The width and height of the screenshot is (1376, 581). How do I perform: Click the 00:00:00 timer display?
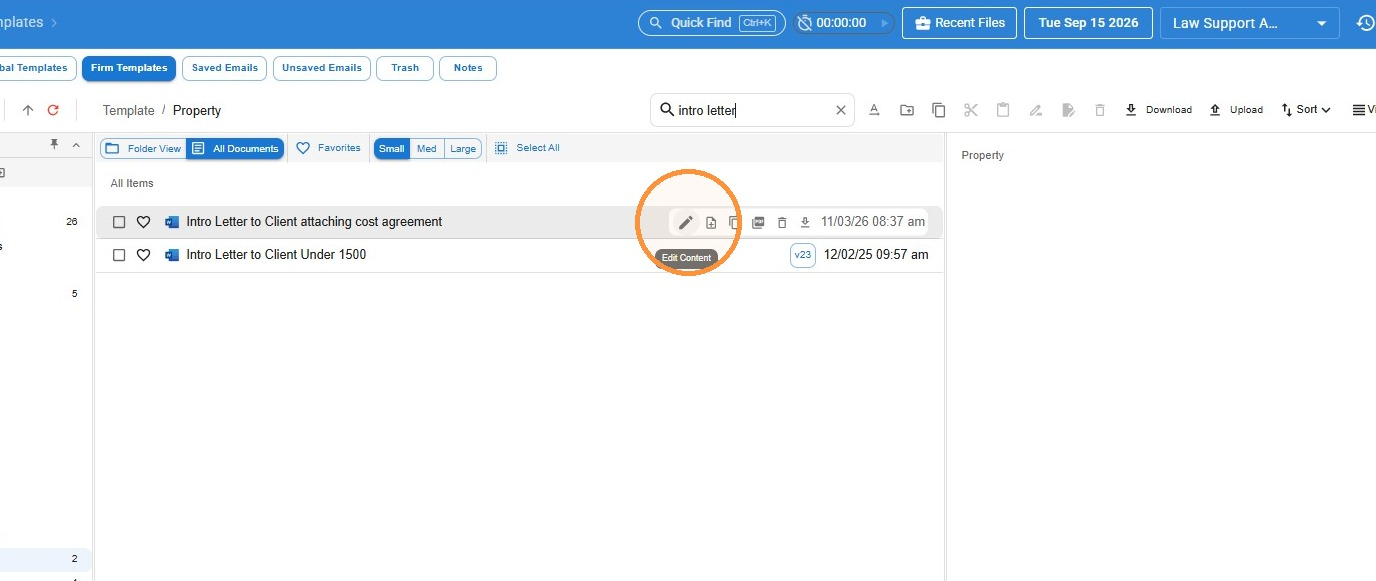841,23
